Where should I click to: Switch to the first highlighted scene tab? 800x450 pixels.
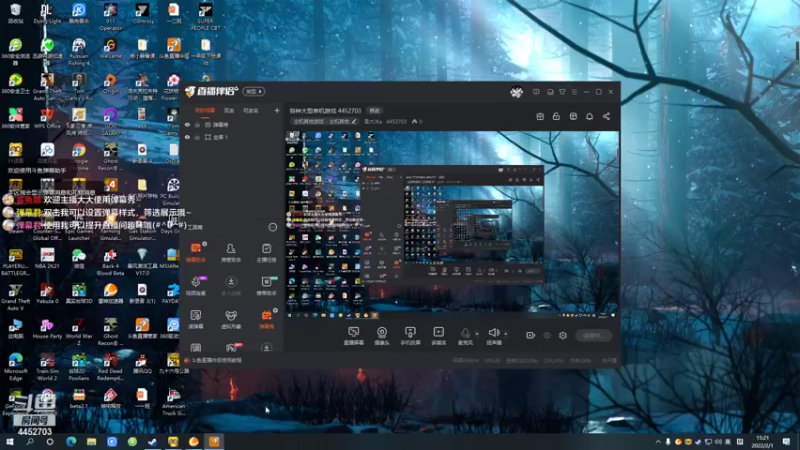pos(205,110)
